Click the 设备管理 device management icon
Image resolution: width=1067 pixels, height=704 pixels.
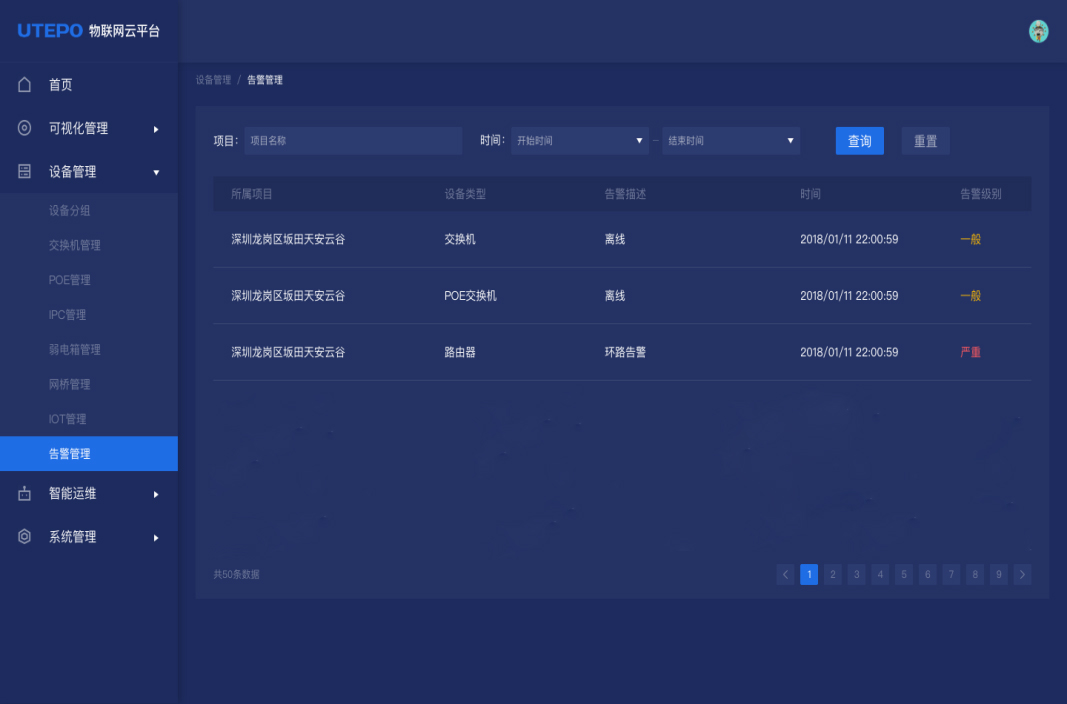coord(24,171)
